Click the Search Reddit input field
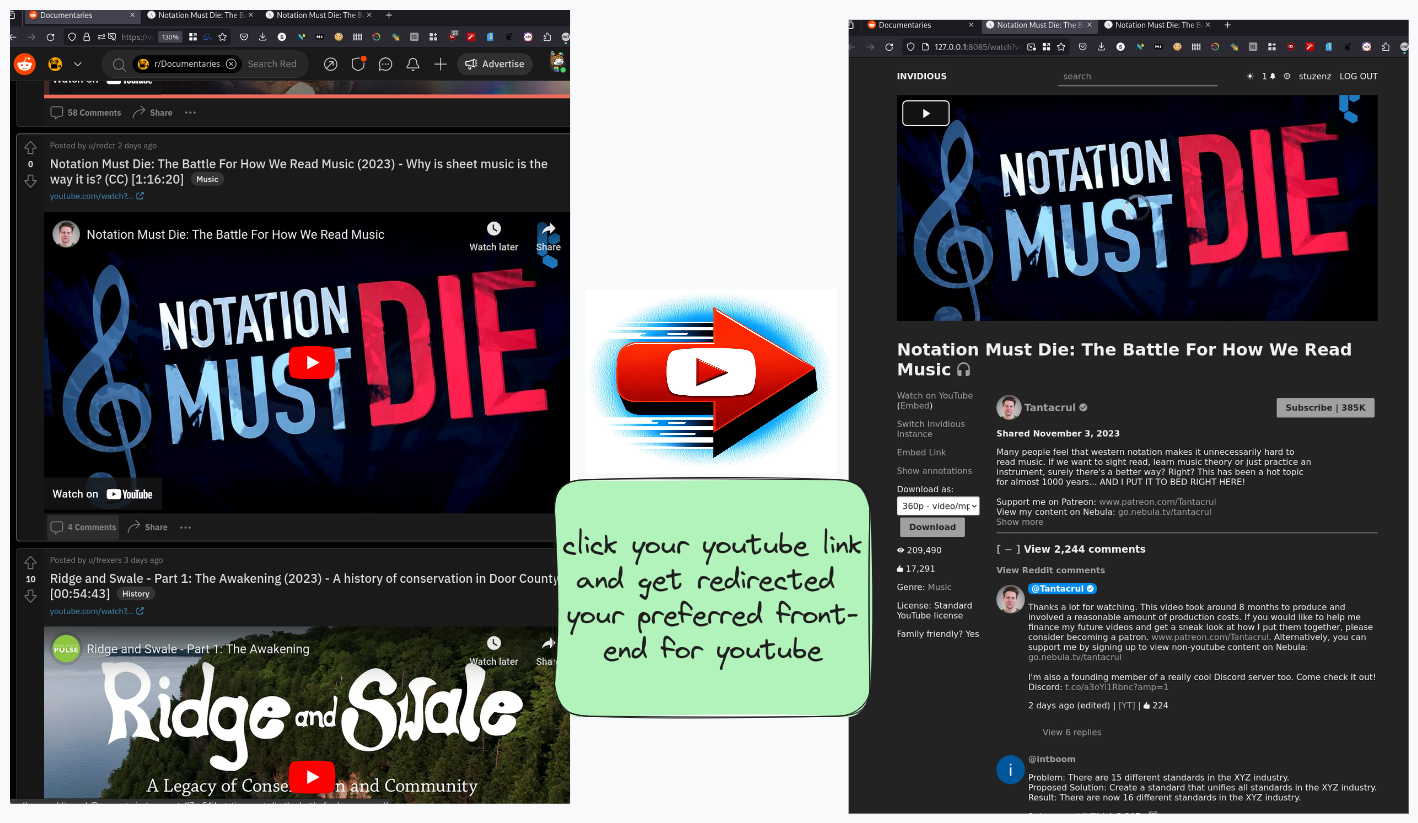The image size is (1418, 823). click(272, 64)
